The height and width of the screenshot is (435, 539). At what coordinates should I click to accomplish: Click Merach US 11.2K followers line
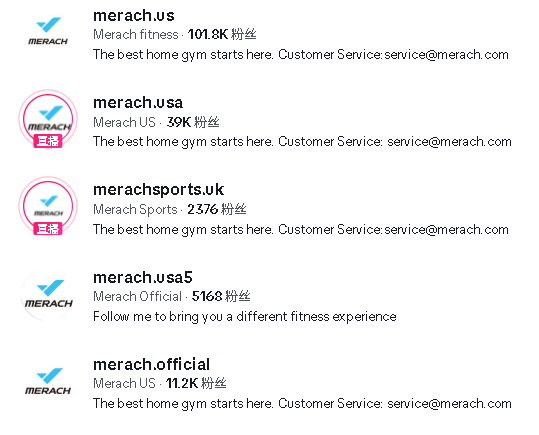160,383
